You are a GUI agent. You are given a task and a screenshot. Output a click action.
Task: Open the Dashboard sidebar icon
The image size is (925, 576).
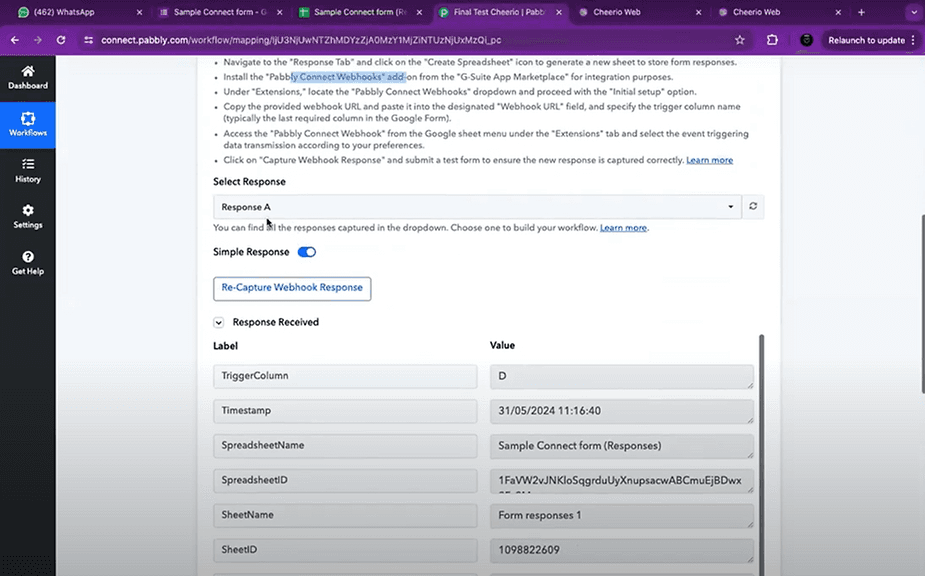click(28, 77)
